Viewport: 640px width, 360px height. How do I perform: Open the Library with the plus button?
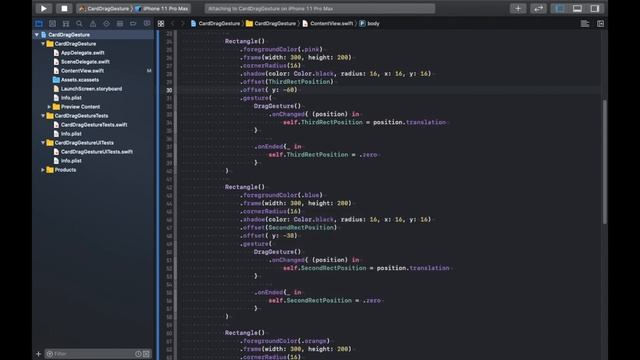pyautogui.click(x=518, y=9)
